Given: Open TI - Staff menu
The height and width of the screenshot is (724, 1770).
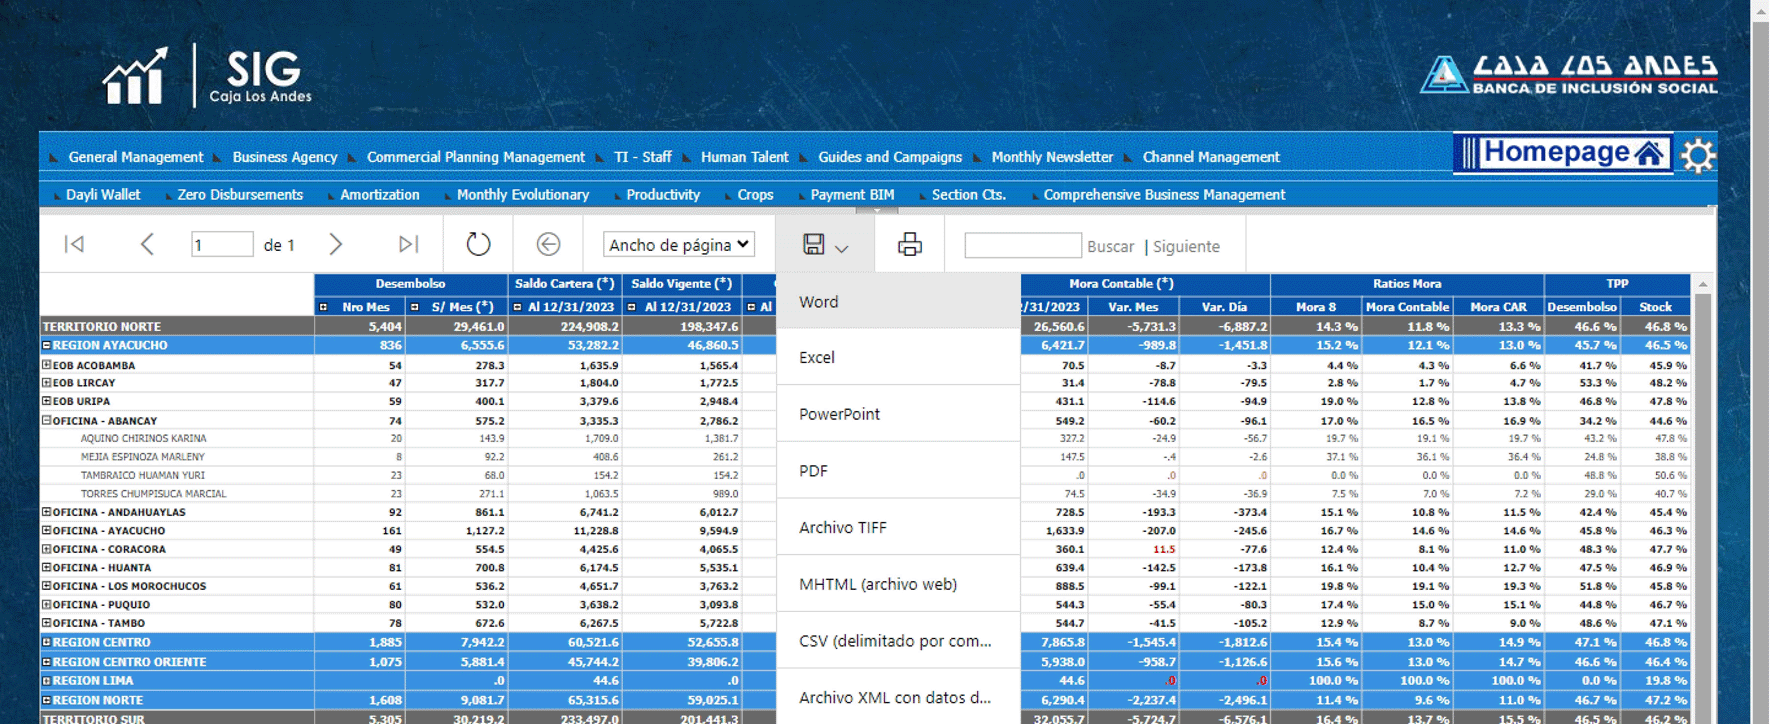Looking at the screenshot, I should click(643, 157).
